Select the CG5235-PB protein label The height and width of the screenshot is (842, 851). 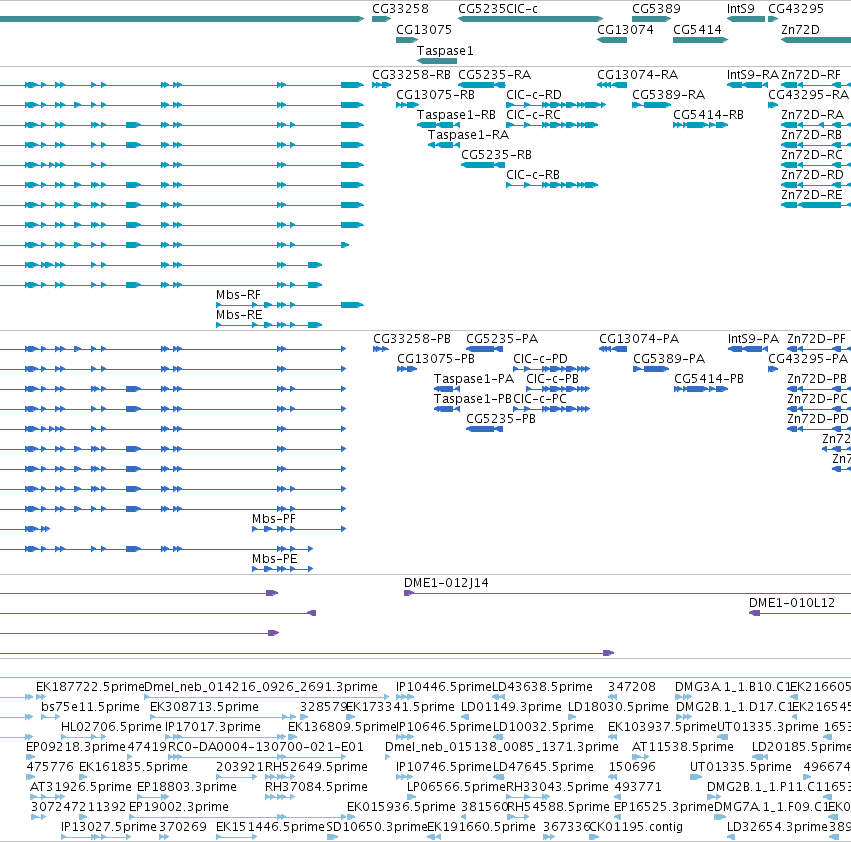501,419
